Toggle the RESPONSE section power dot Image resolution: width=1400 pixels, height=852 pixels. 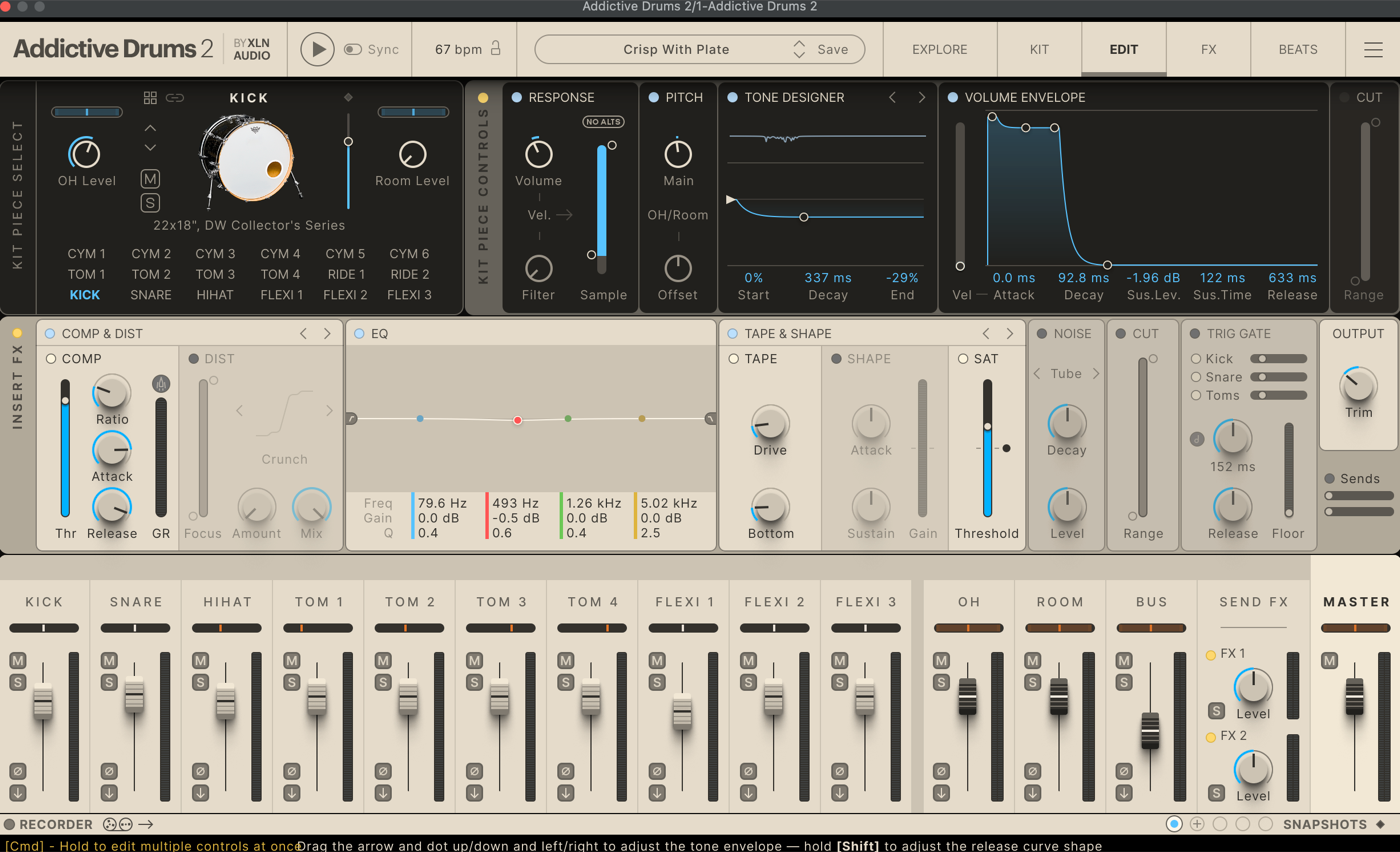coord(516,97)
